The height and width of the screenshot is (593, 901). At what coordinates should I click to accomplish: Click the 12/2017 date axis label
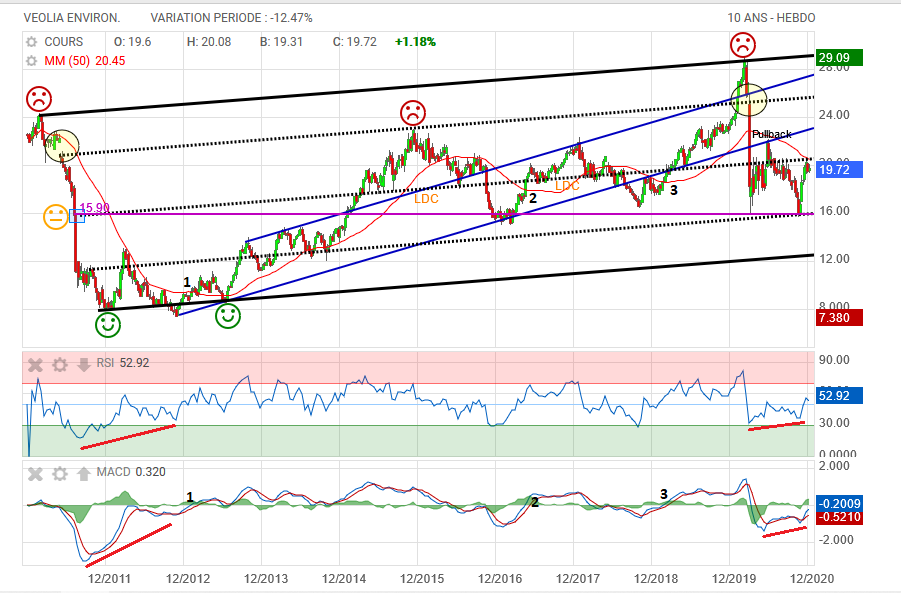[x=578, y=579]
